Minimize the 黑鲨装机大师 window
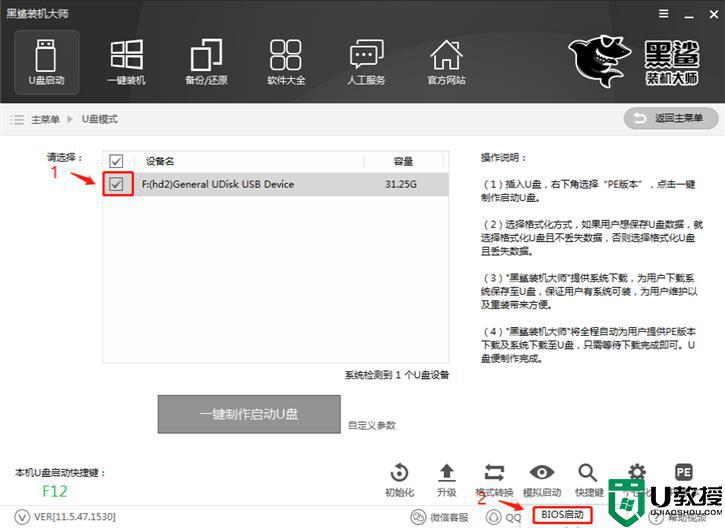725x528 pixels. 689,15
